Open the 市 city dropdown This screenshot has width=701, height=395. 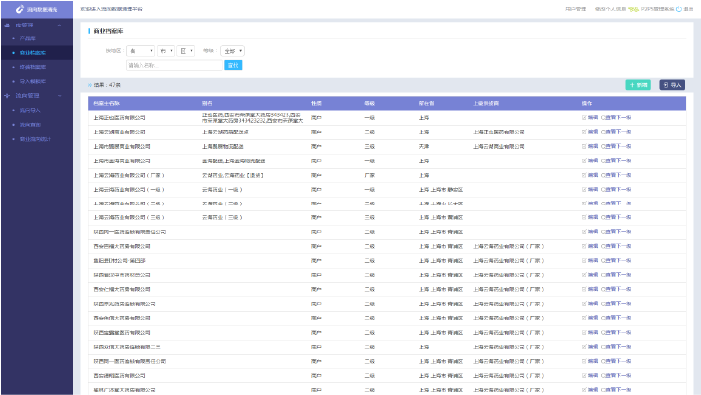[x=166, y=51]
